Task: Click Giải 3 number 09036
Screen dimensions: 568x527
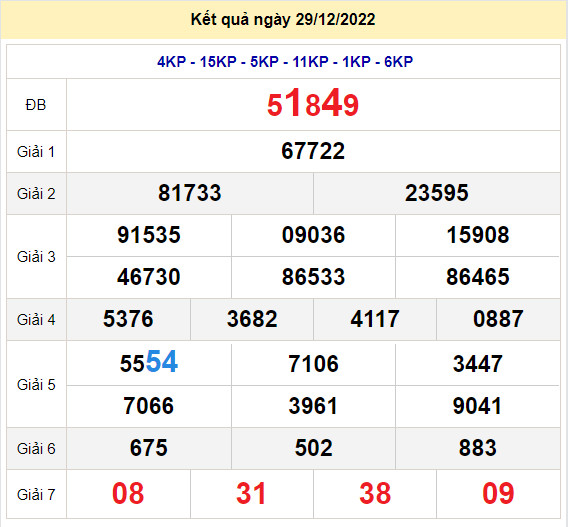Action: [x=313, y=235]
